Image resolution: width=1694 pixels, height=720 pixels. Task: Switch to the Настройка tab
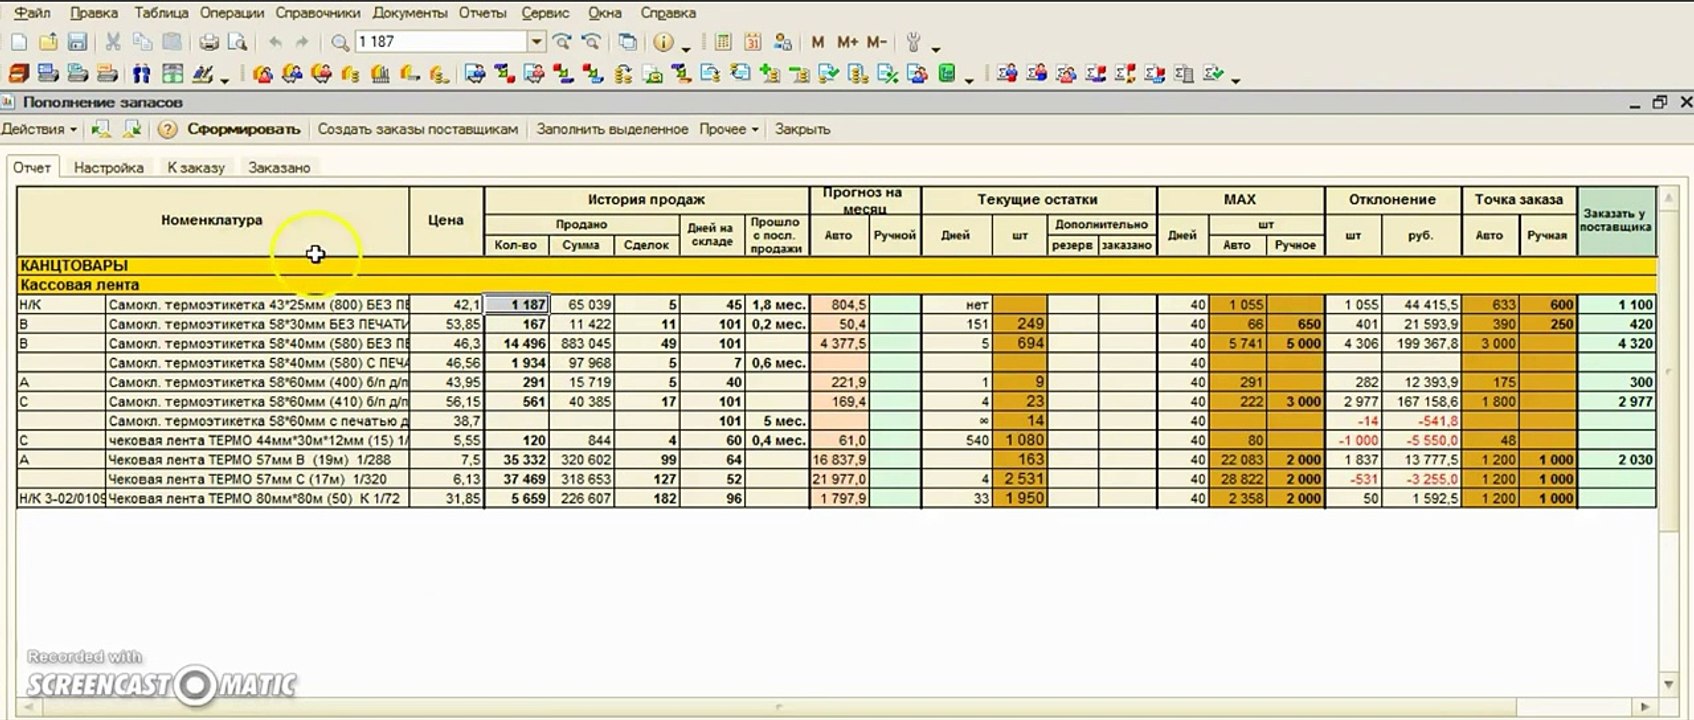click(109, 168)
